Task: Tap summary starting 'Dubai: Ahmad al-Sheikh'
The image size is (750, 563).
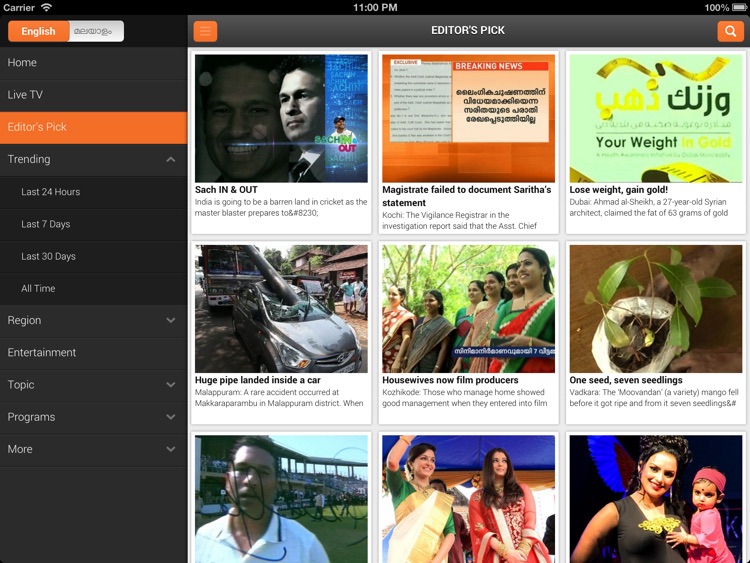Action: 649,207
